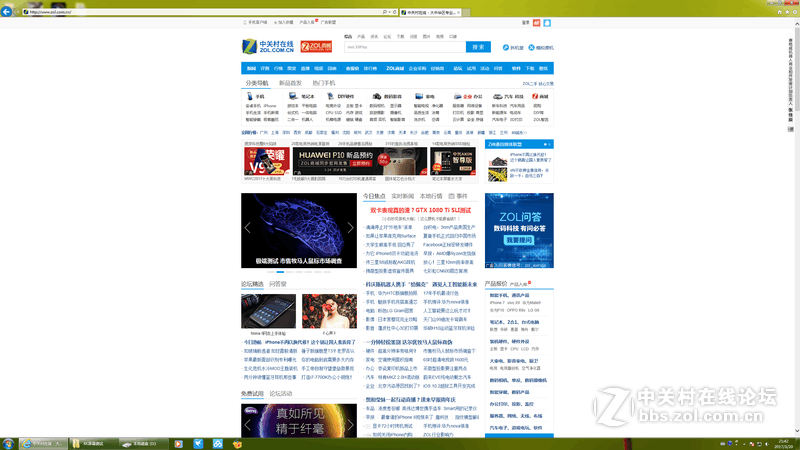Open the blue bird taskbar icon
This screenshot has width=800, height=450.
pos(198,444)
